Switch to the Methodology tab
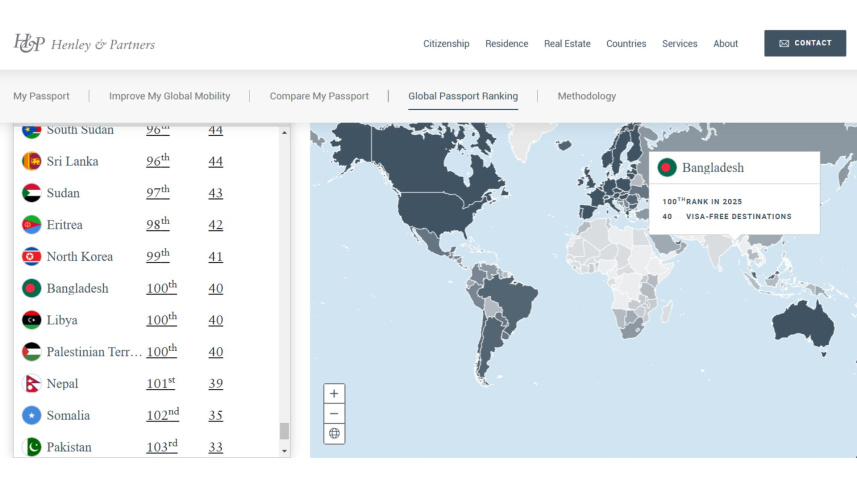 click(x=586, y=96)
